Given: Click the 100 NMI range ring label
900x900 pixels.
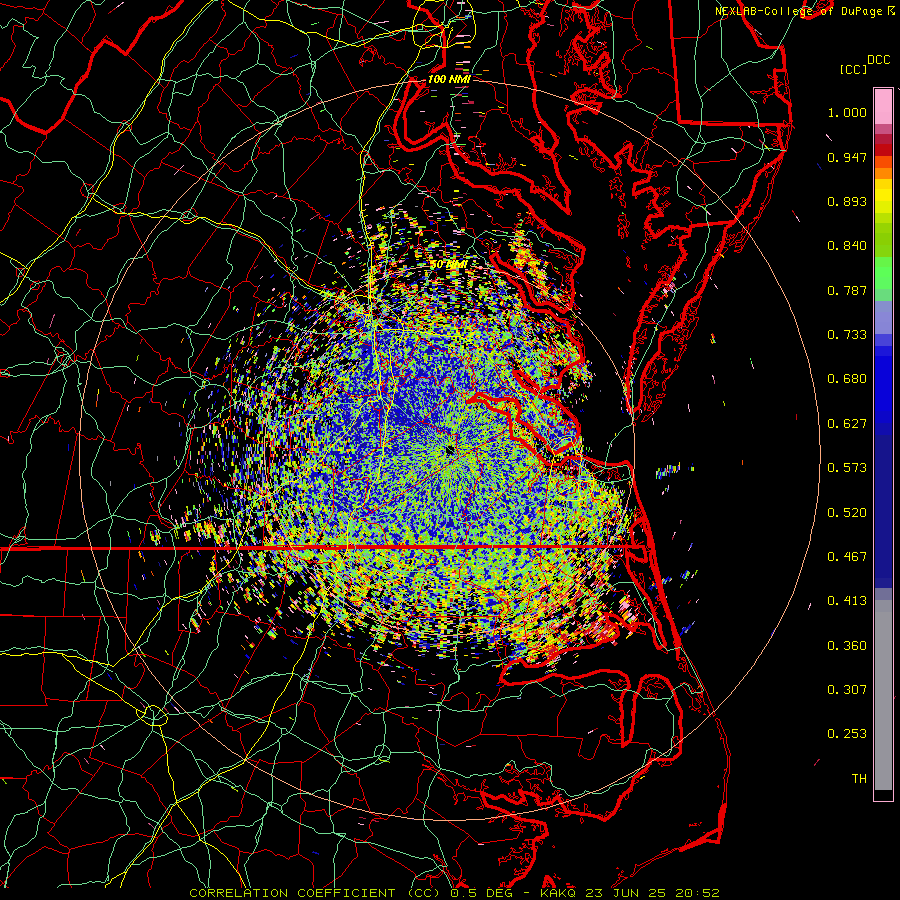Looking at the screenshot, I should 449,79.
